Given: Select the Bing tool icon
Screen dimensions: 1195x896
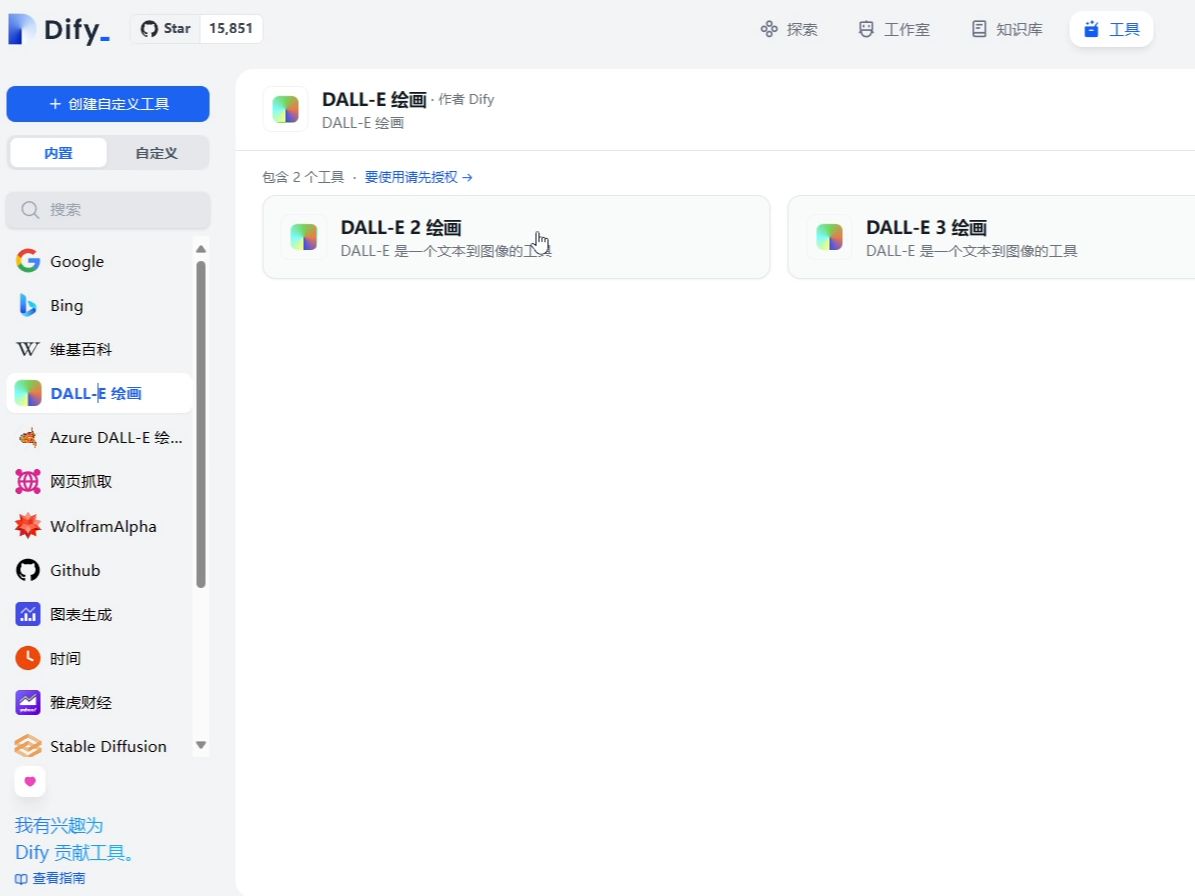Looking at the screenshot, I should coord(27,305).
